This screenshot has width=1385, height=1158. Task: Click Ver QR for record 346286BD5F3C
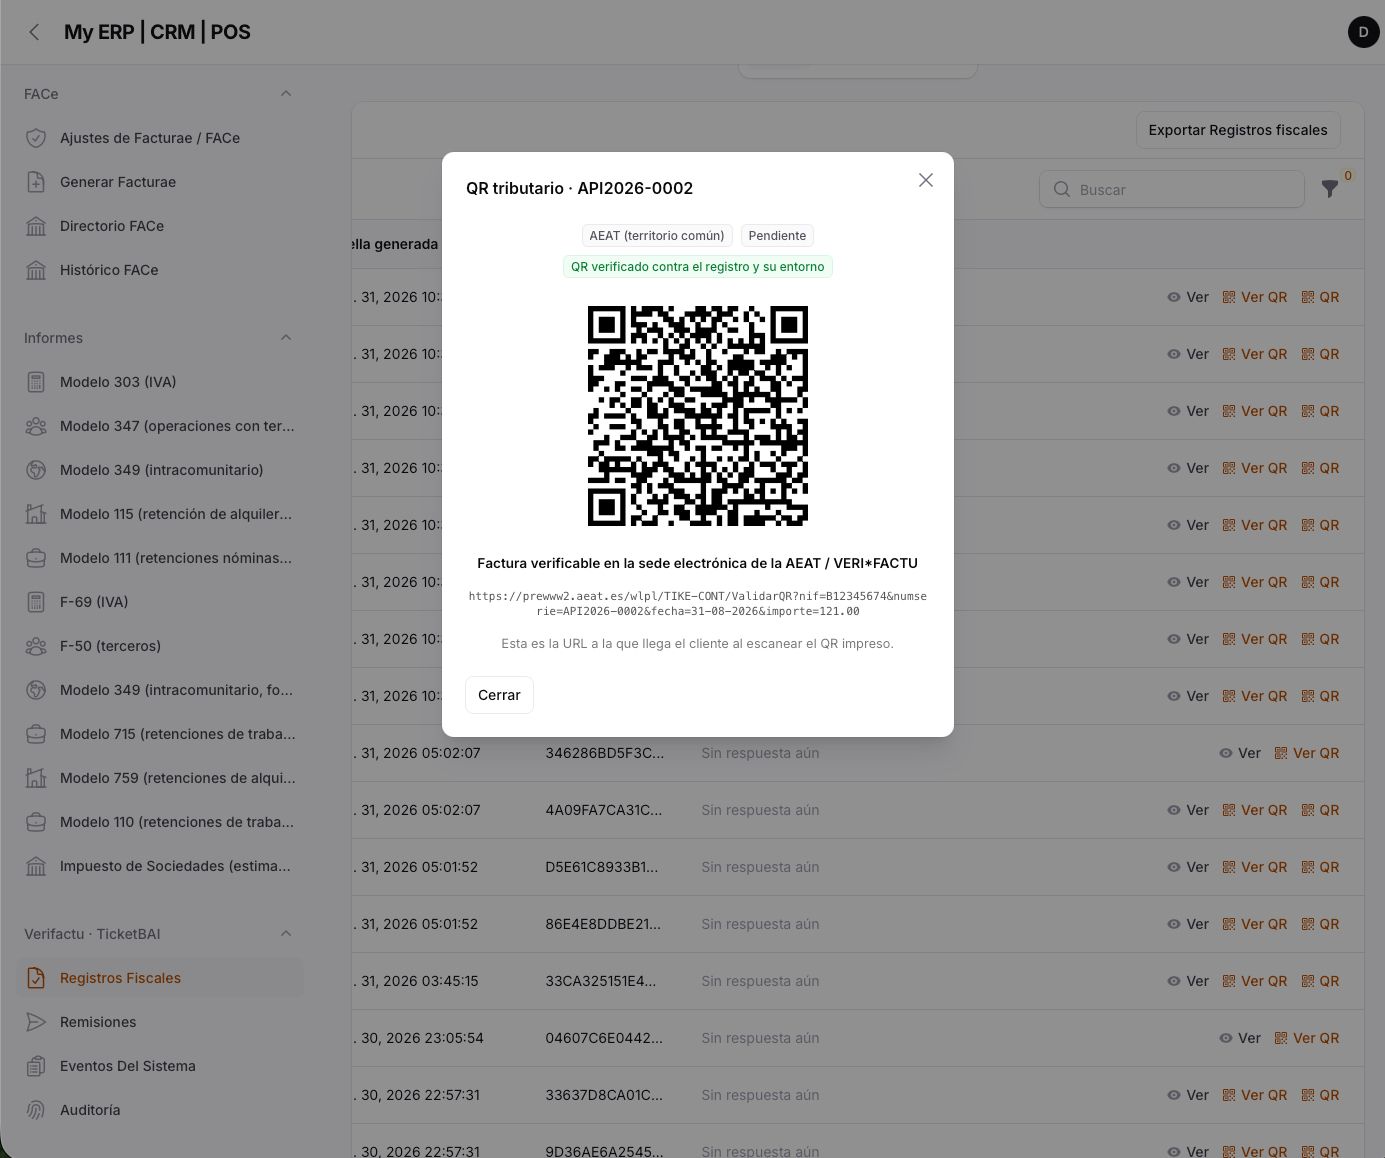point(1306,753)
